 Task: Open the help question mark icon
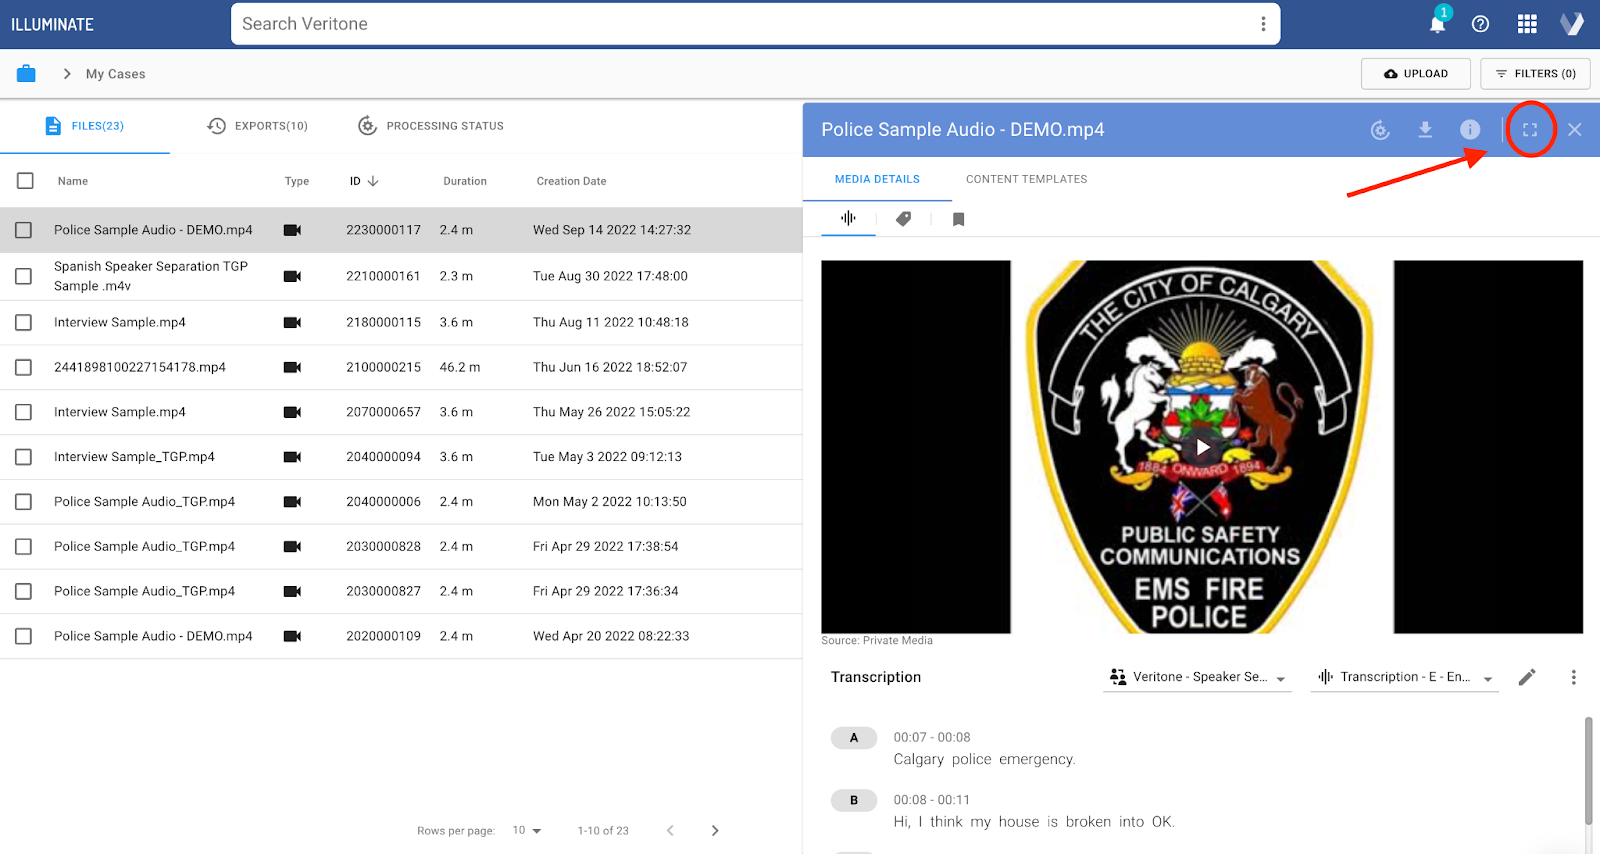click(1481, 24)
